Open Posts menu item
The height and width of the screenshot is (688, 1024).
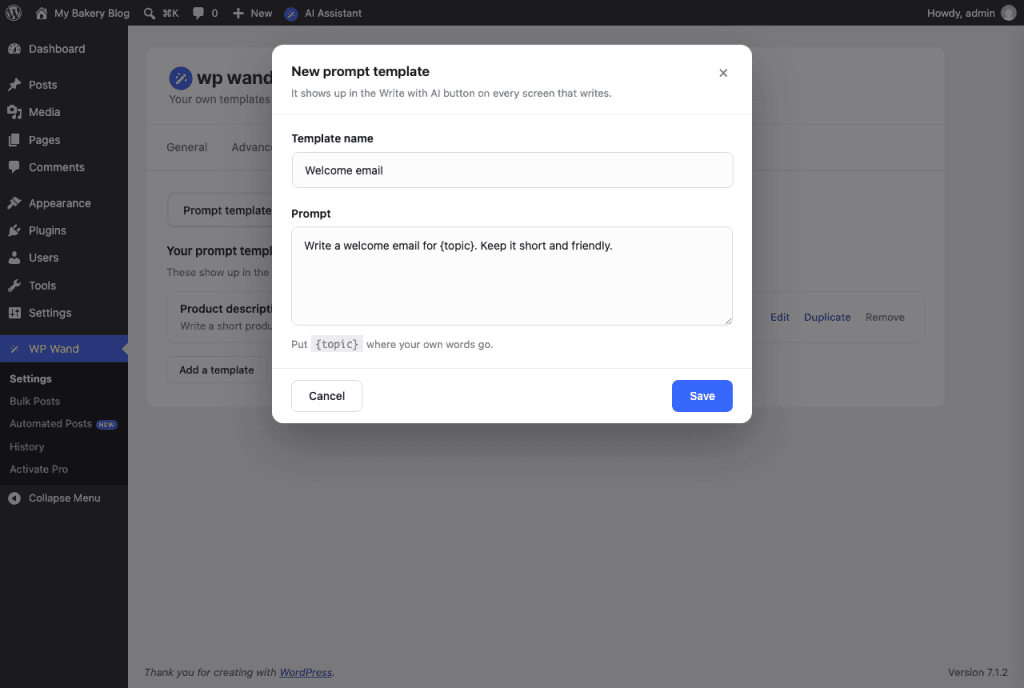(64, 85)
